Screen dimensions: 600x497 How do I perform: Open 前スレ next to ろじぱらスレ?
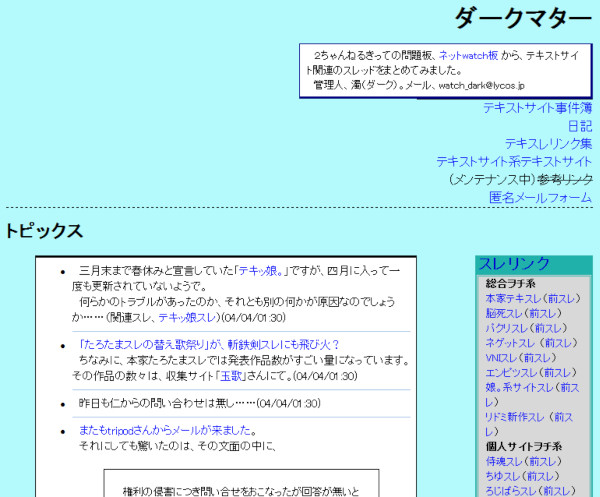[x=556, y=491]
